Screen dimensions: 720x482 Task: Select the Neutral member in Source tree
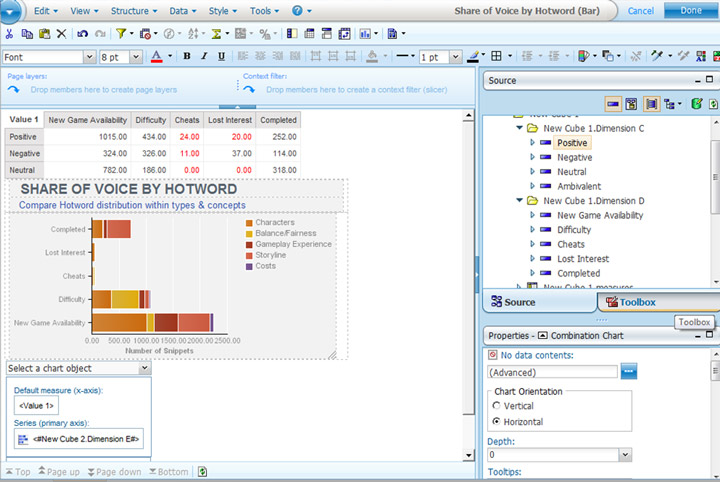click(x=571, y=172)
